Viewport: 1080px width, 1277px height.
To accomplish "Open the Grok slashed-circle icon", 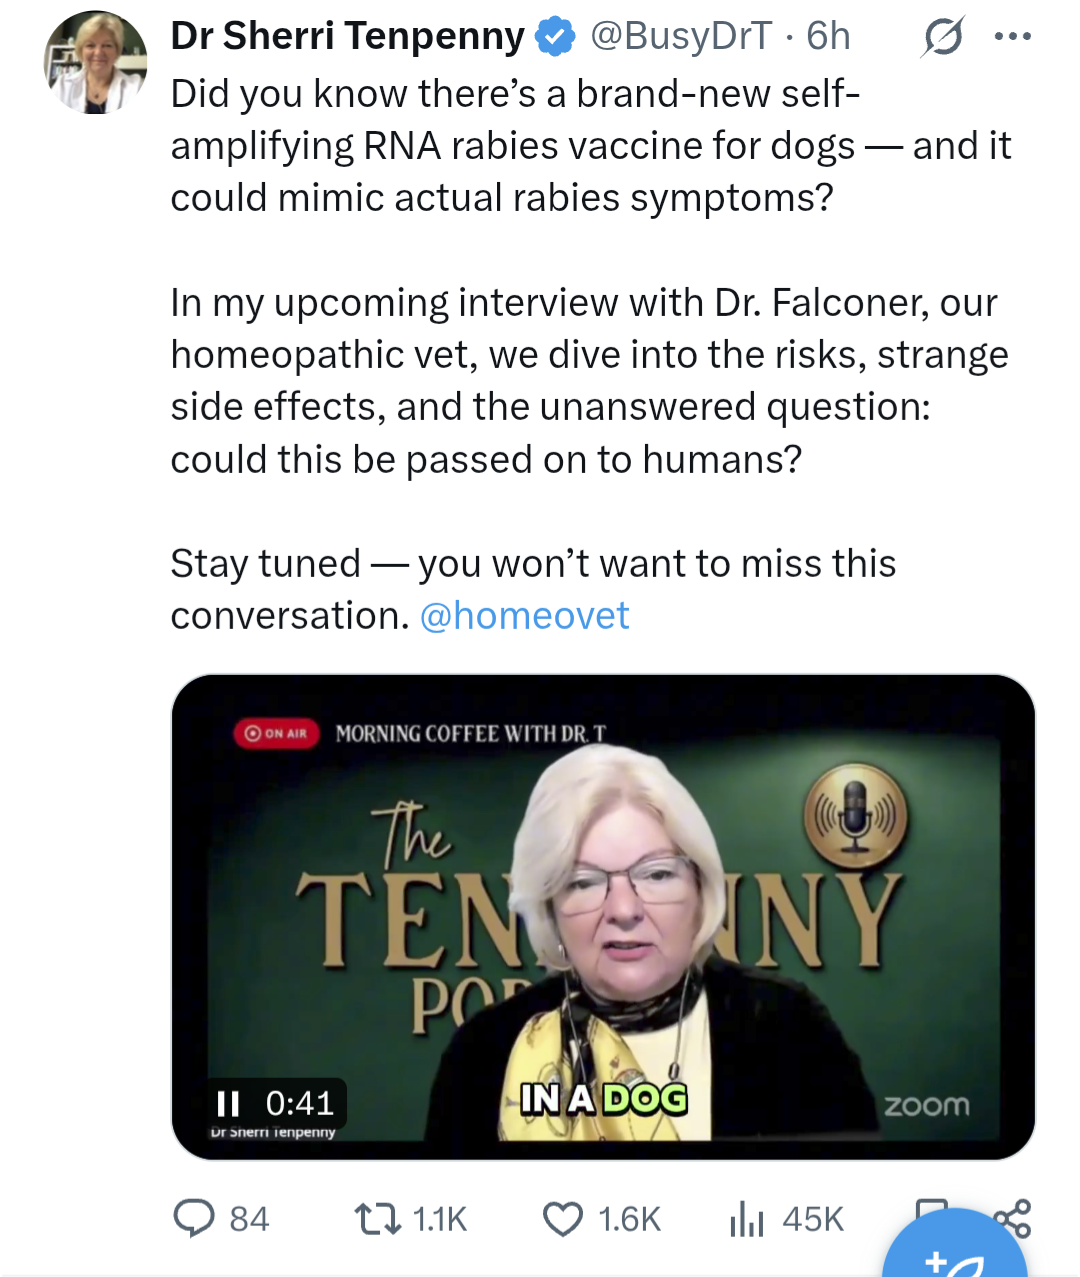I will point(942,37).
